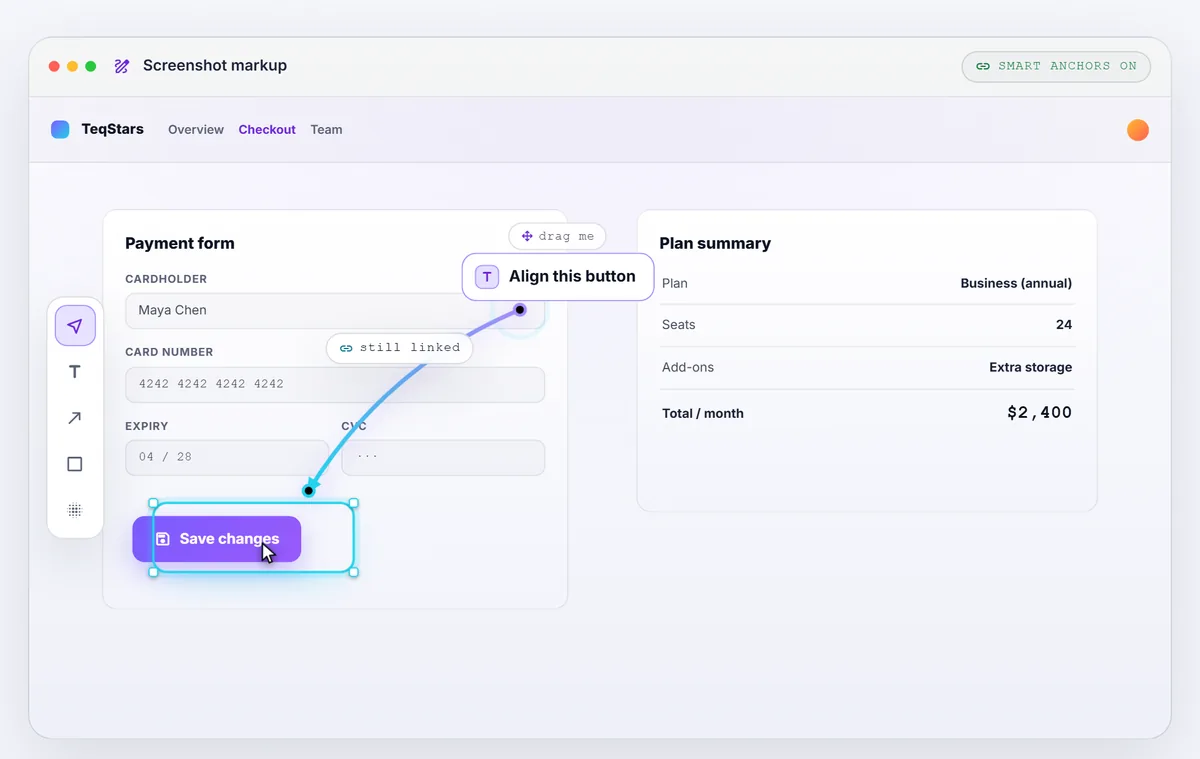Viewport: 1200px width, 759px height.
Task: Click the still linked tag
Action: [x=400, y=348]
